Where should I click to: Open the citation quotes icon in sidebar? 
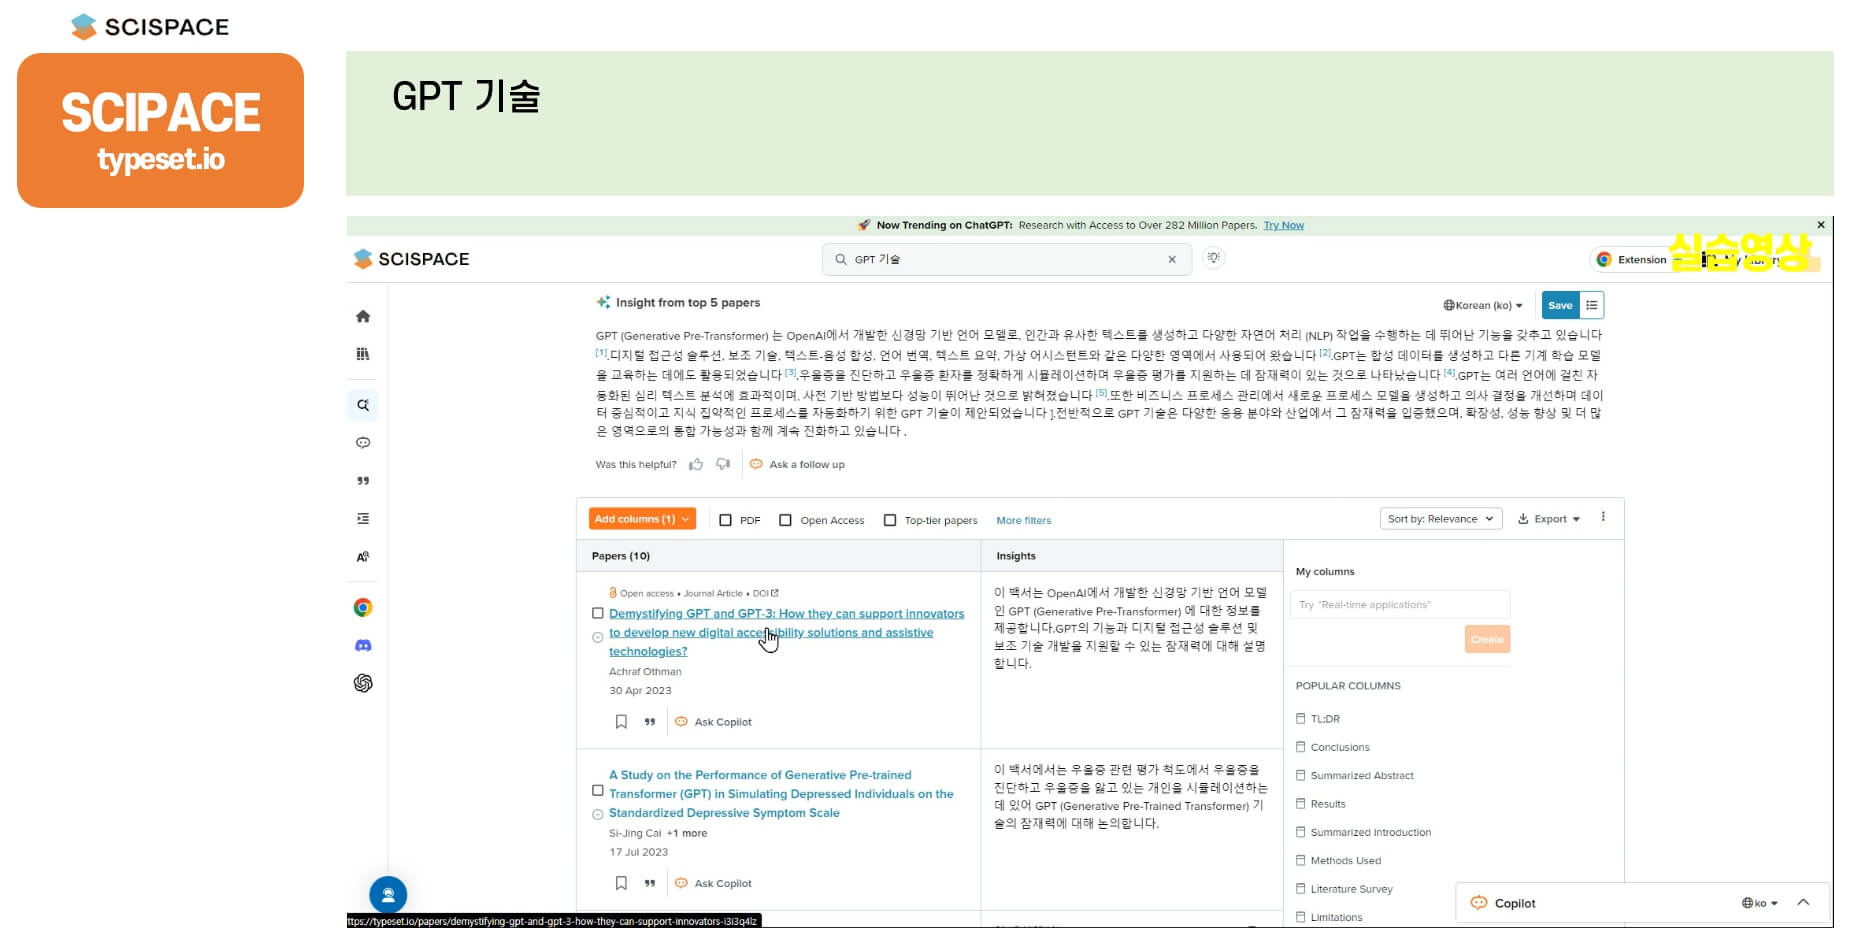363,481
